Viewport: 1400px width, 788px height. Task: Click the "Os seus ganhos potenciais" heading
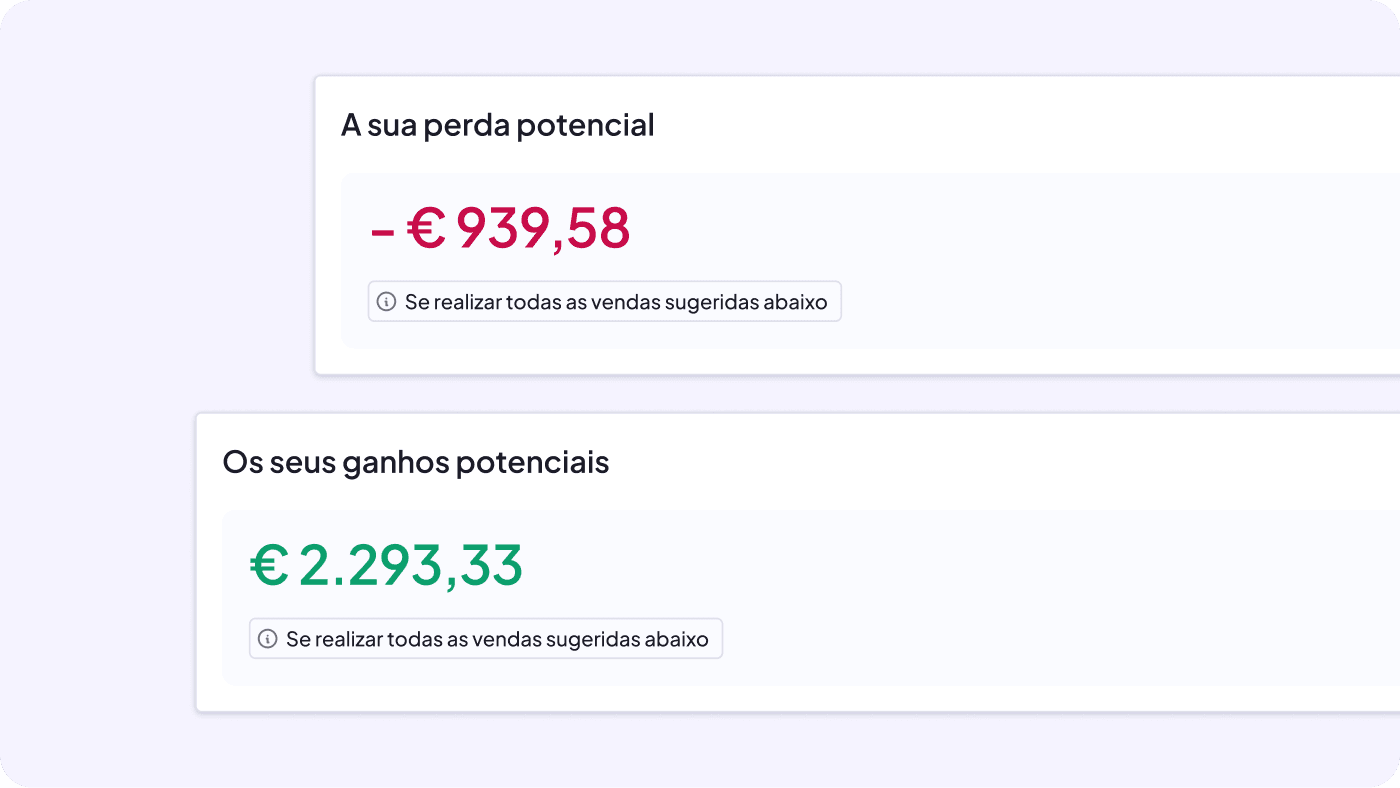tap(415, 463)
